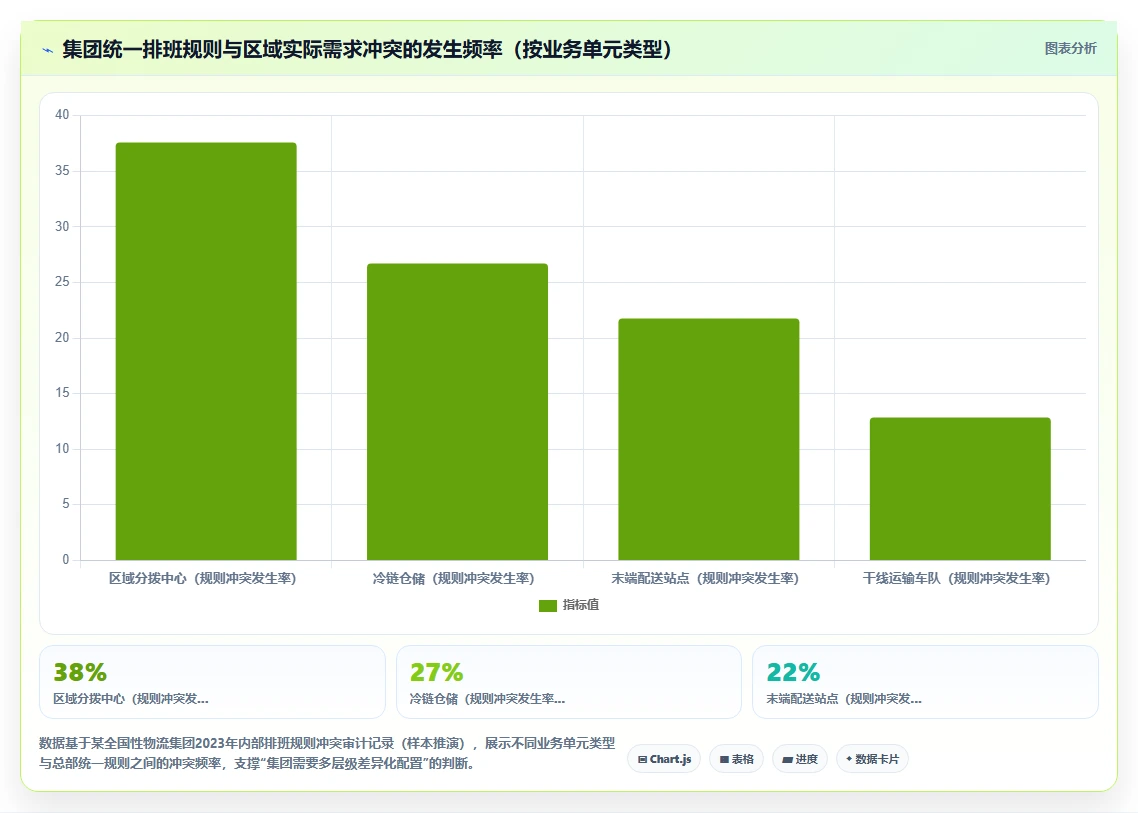The width and height of the screenshot is (1138, 813).
Task: Toggle the 指标值 legend color swatch
Action: coord(548,605)
